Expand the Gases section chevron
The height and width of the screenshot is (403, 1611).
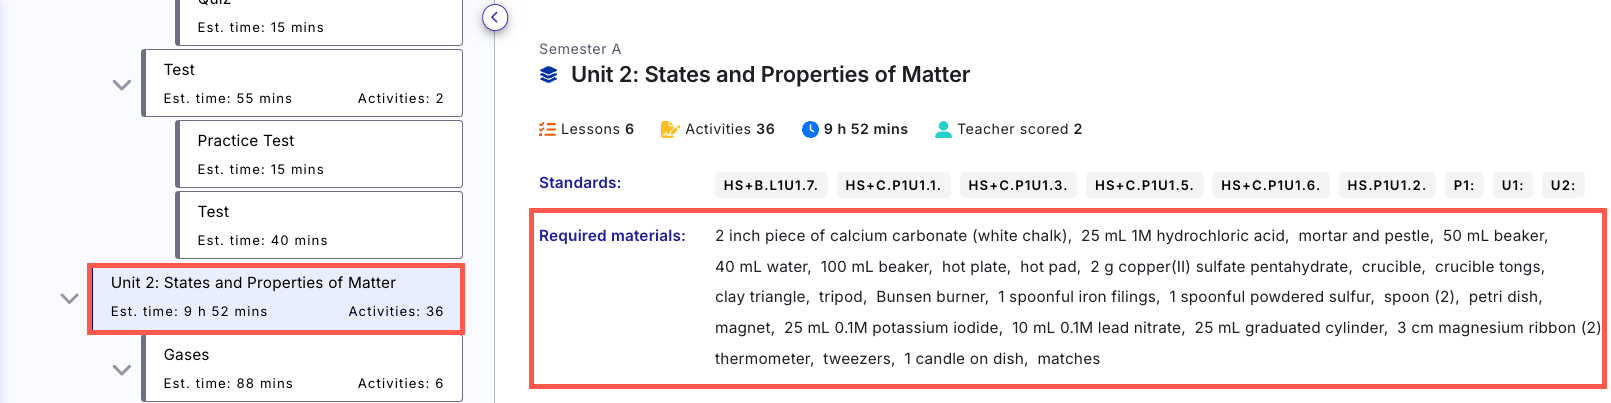tap(122, 370)
